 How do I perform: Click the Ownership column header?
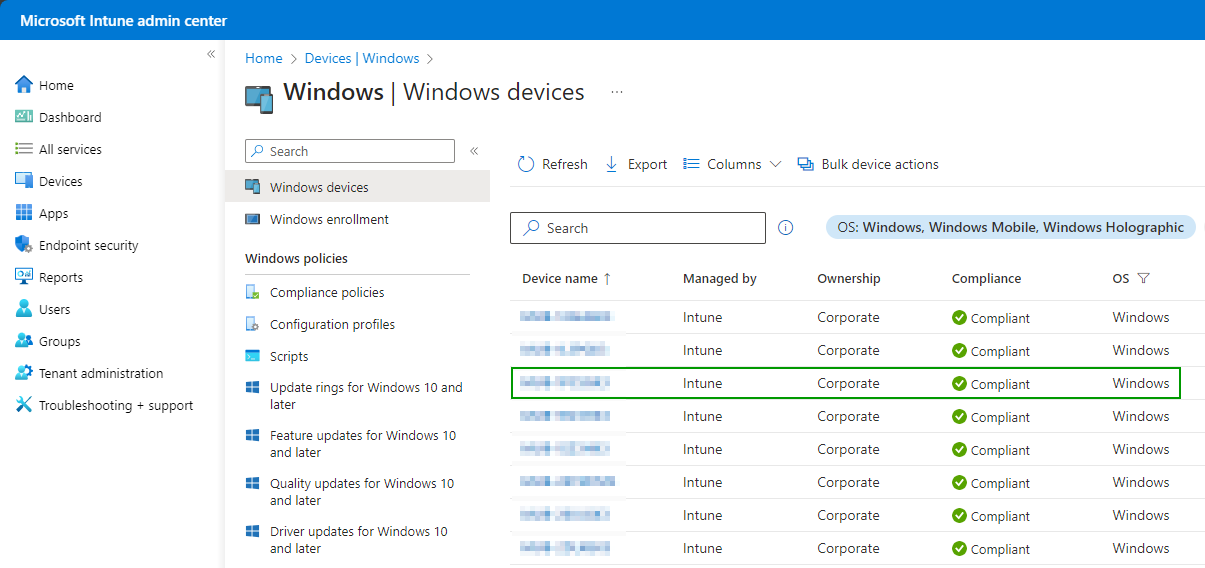click(x=849, y=279)
